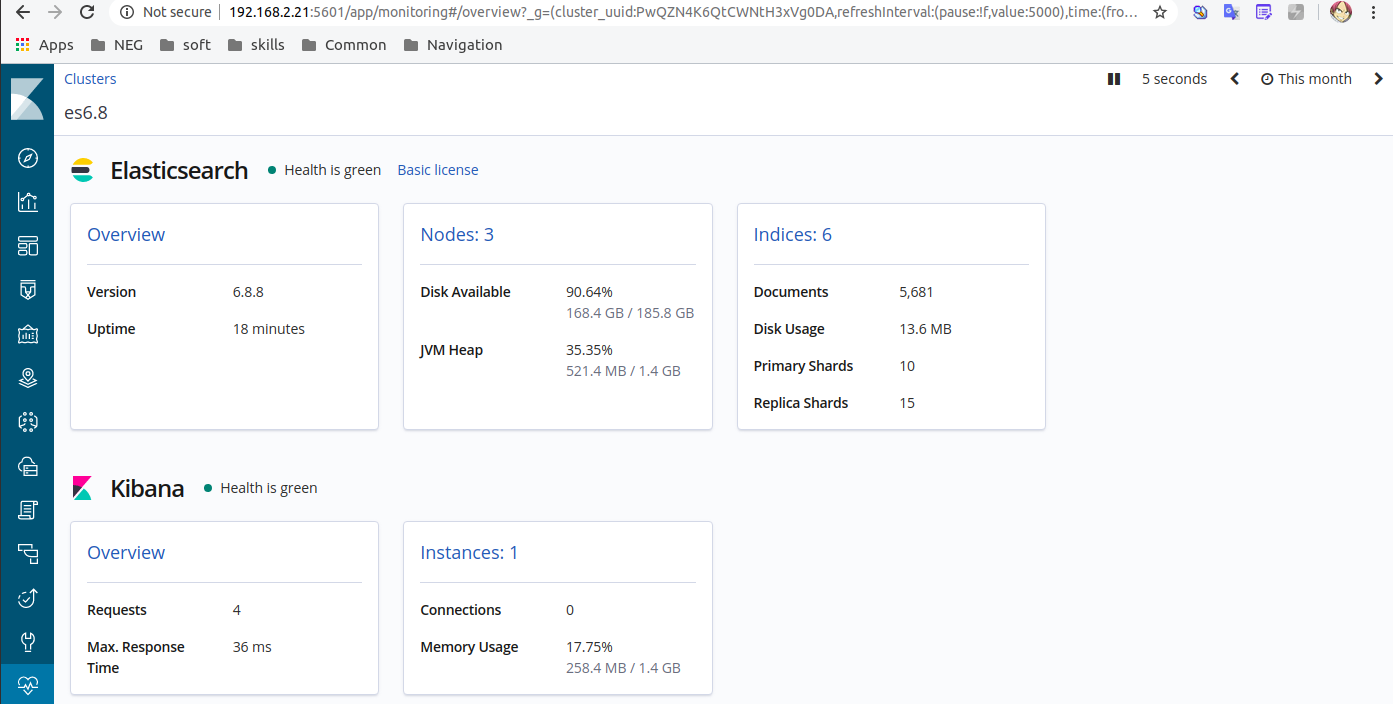The height and width of the screenshot is (704, 1393).
Task: Open the Logs sidebar icon
Action: [x=28, y=510]
